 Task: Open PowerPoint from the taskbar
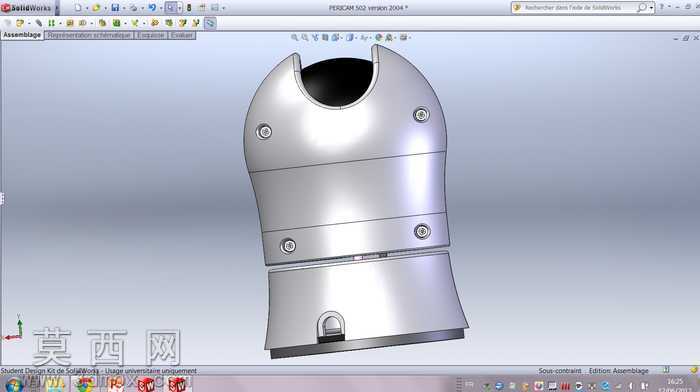115,384
